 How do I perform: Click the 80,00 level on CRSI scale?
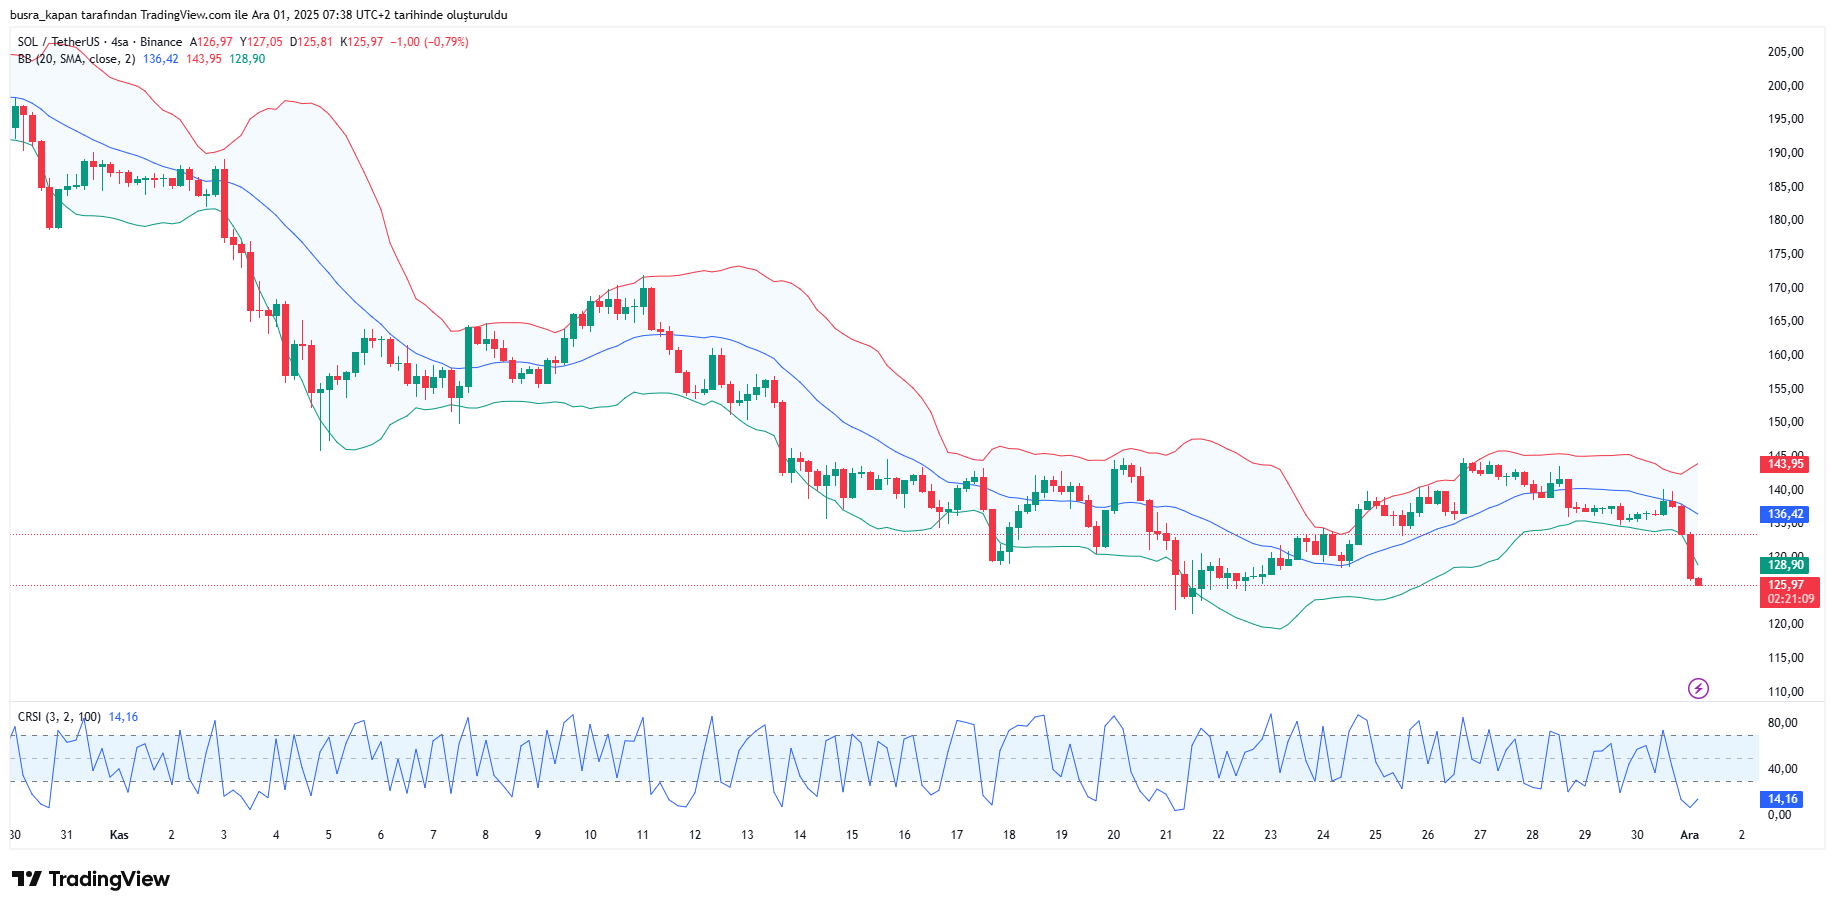tap(1782, 723)
